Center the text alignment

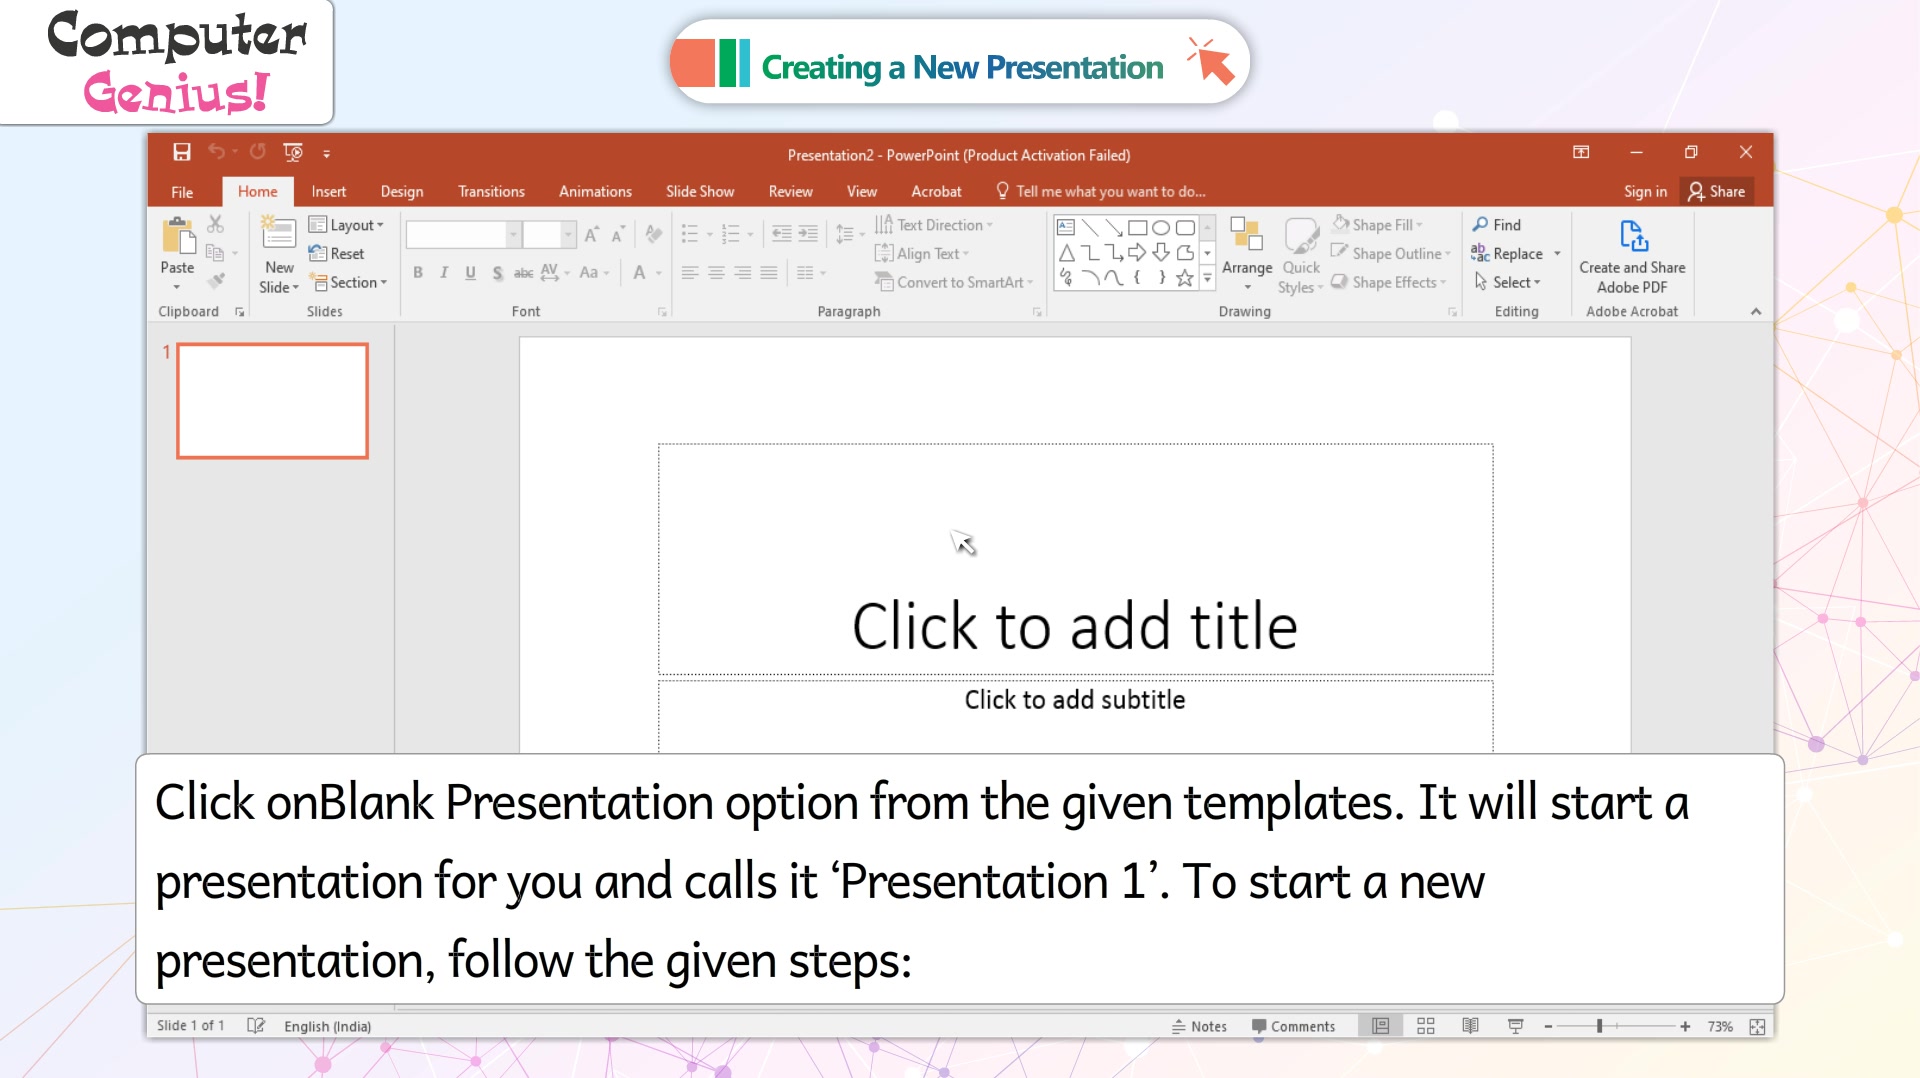pos(716,273)
